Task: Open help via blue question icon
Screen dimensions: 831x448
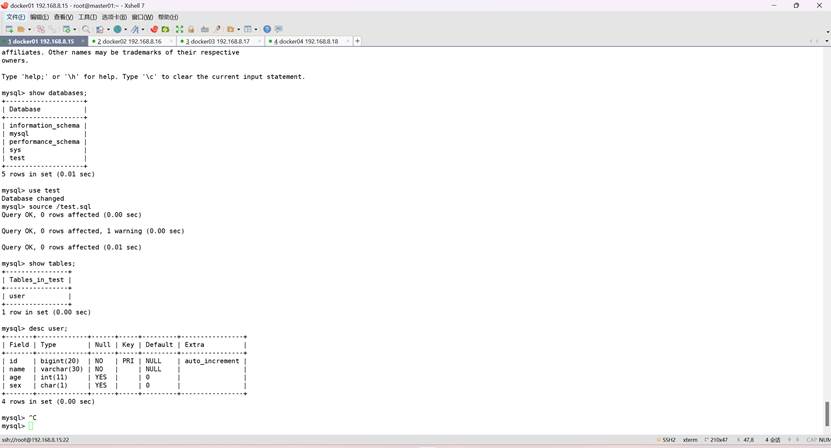Action: 267,29
